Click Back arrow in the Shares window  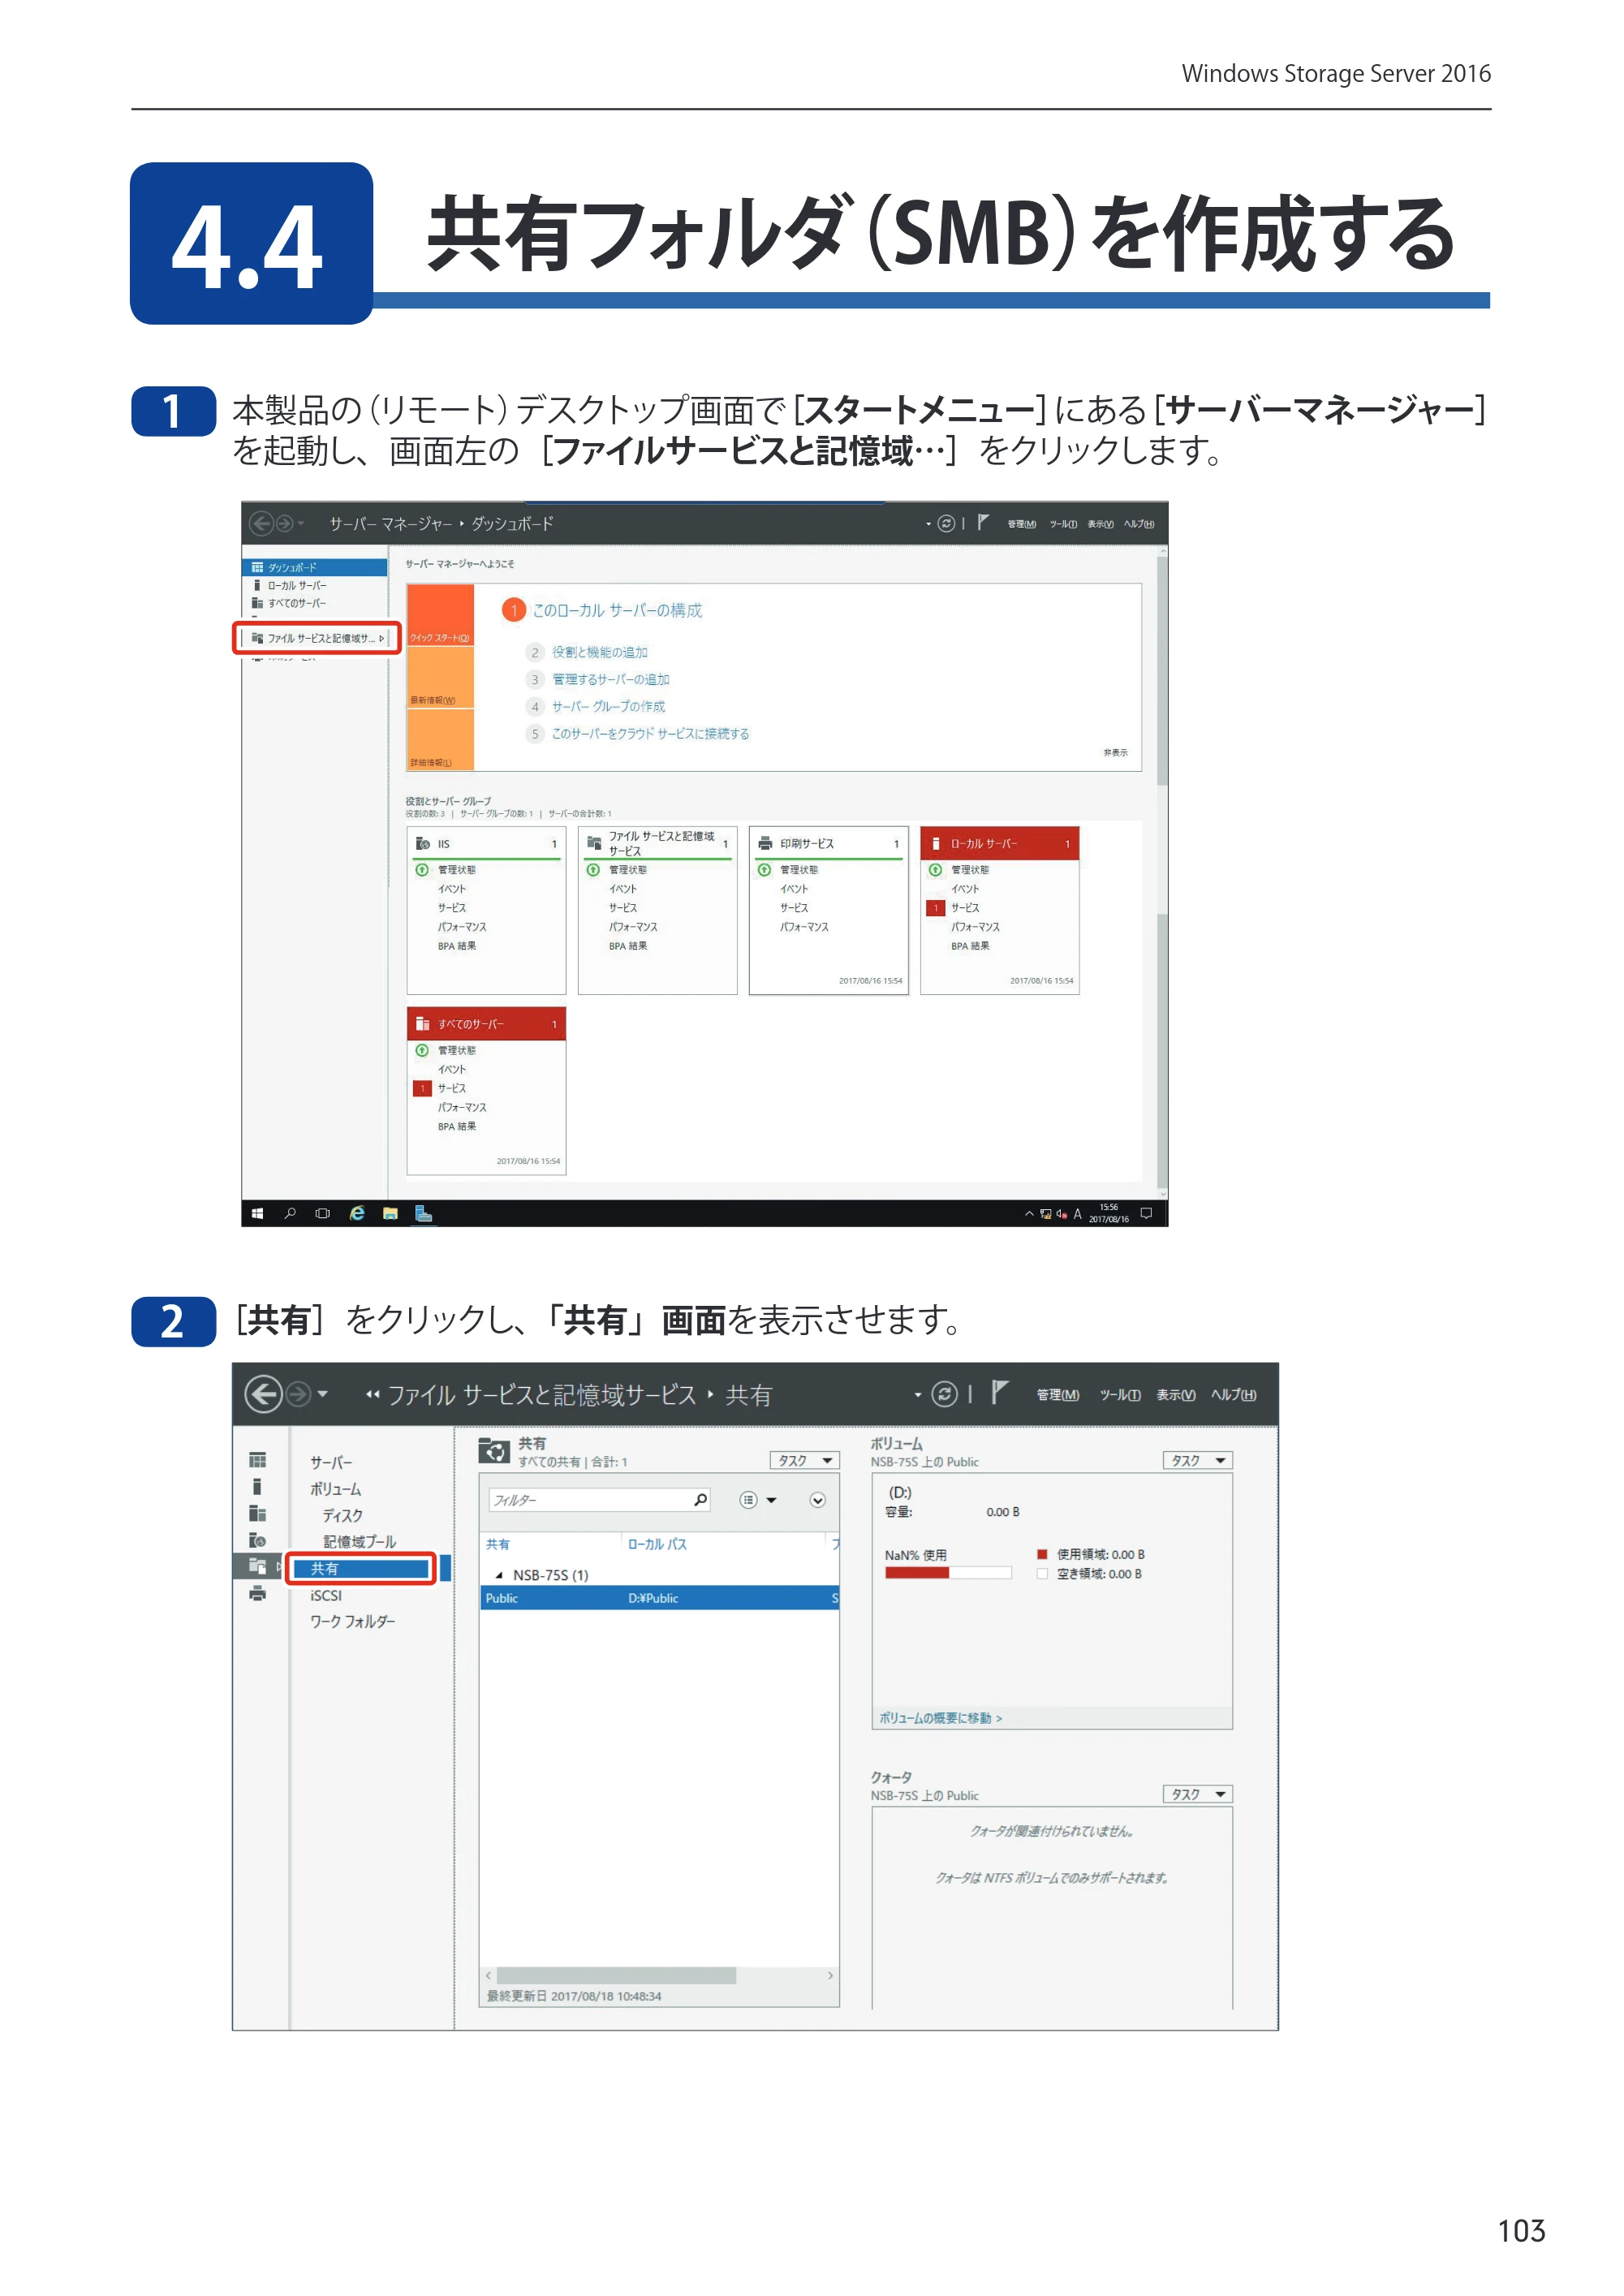click(x=263, y=1394)
